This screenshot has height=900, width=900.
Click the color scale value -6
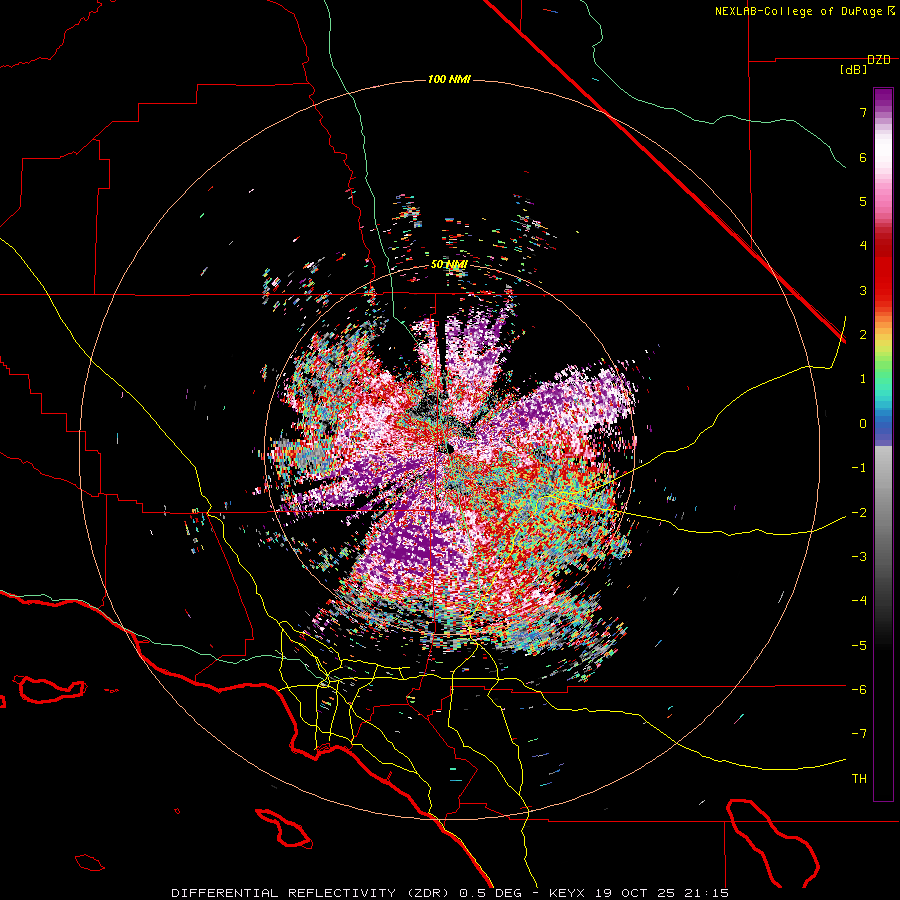(x=859, y=690)
